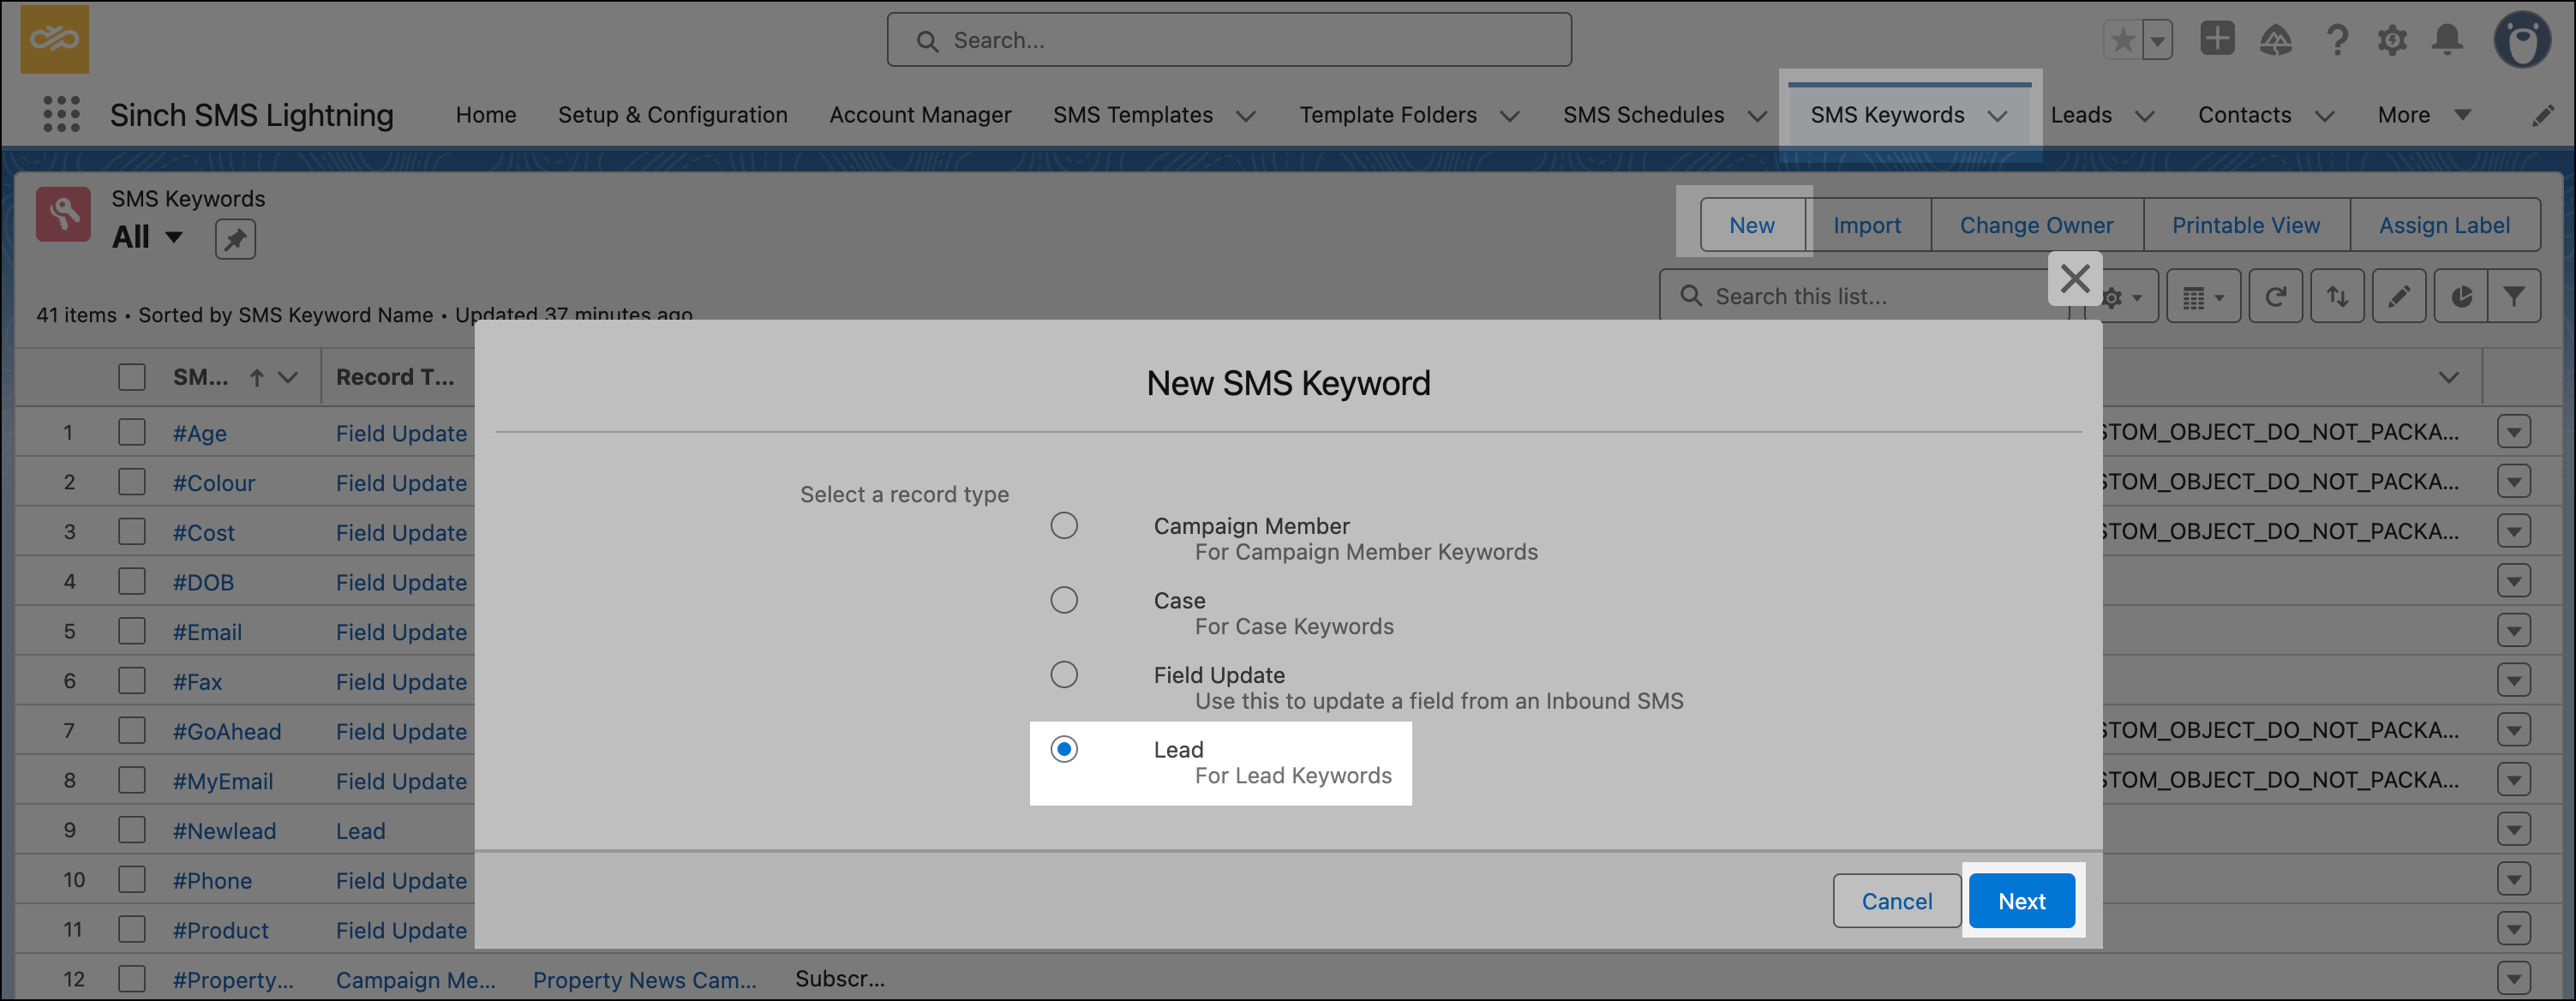
Task: Click the Assign Label button
Action: tap(2444, 225)
